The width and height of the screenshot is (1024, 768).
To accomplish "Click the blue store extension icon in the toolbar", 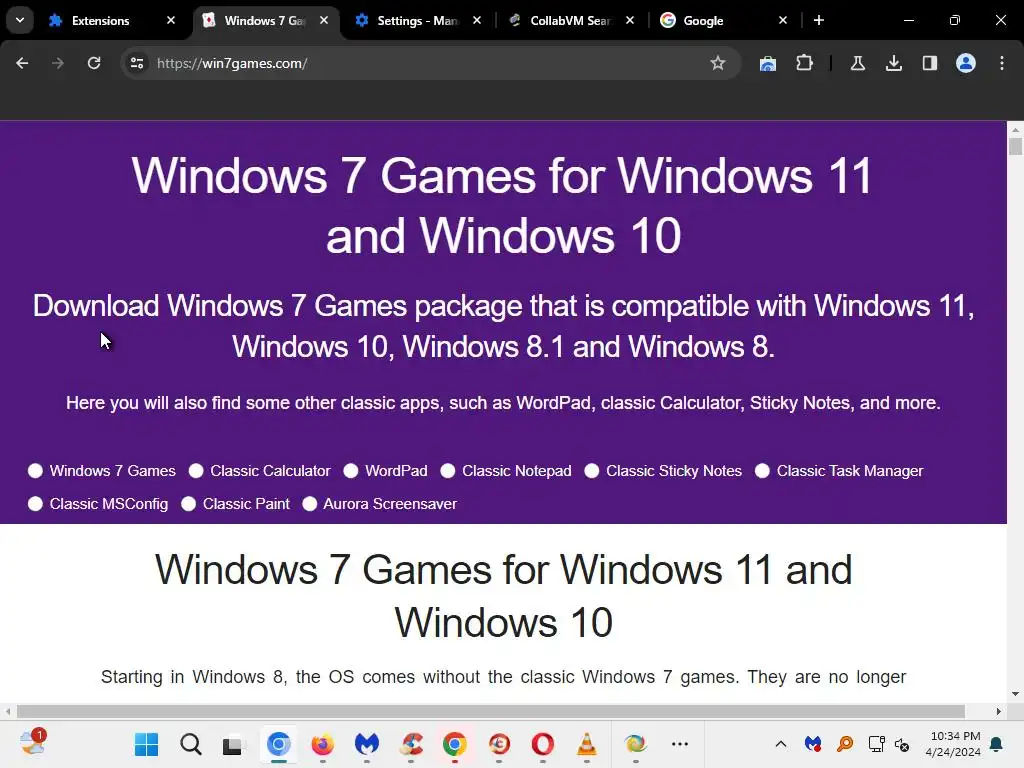I will pyautogui.click(x=768, y=63).
